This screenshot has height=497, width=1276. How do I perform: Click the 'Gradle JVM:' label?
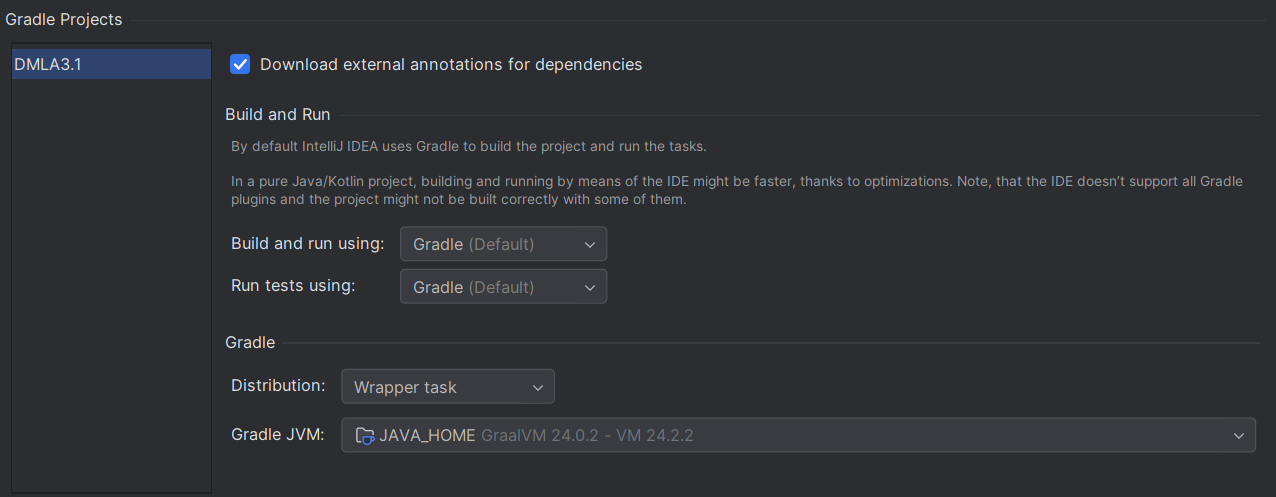278,435
